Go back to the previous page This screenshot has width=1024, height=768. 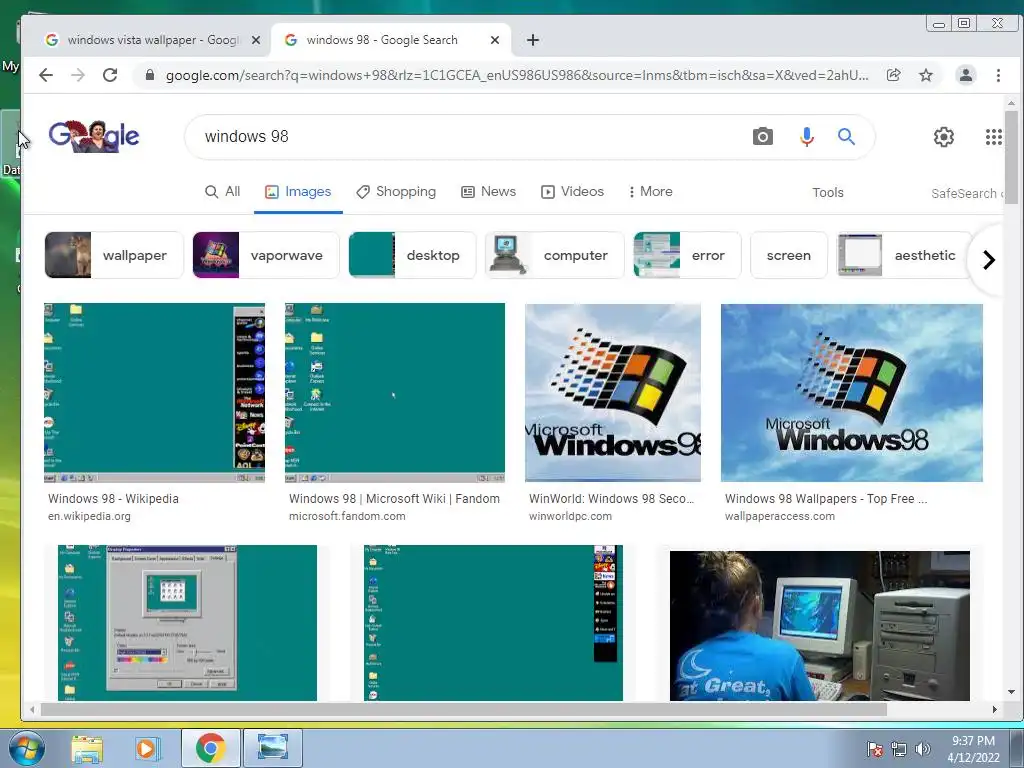tap(46, 75)
